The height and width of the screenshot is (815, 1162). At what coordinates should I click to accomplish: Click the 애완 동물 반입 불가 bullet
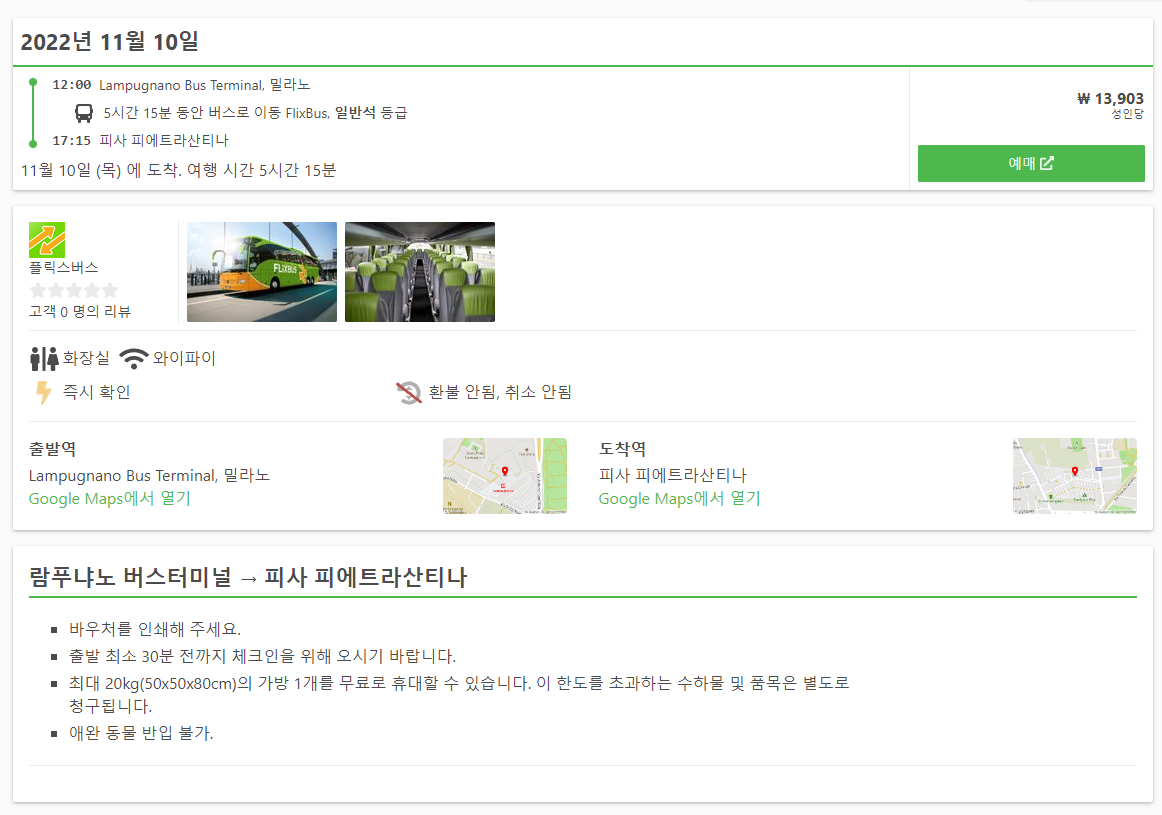pyautogui.click(x=142, y=733)
